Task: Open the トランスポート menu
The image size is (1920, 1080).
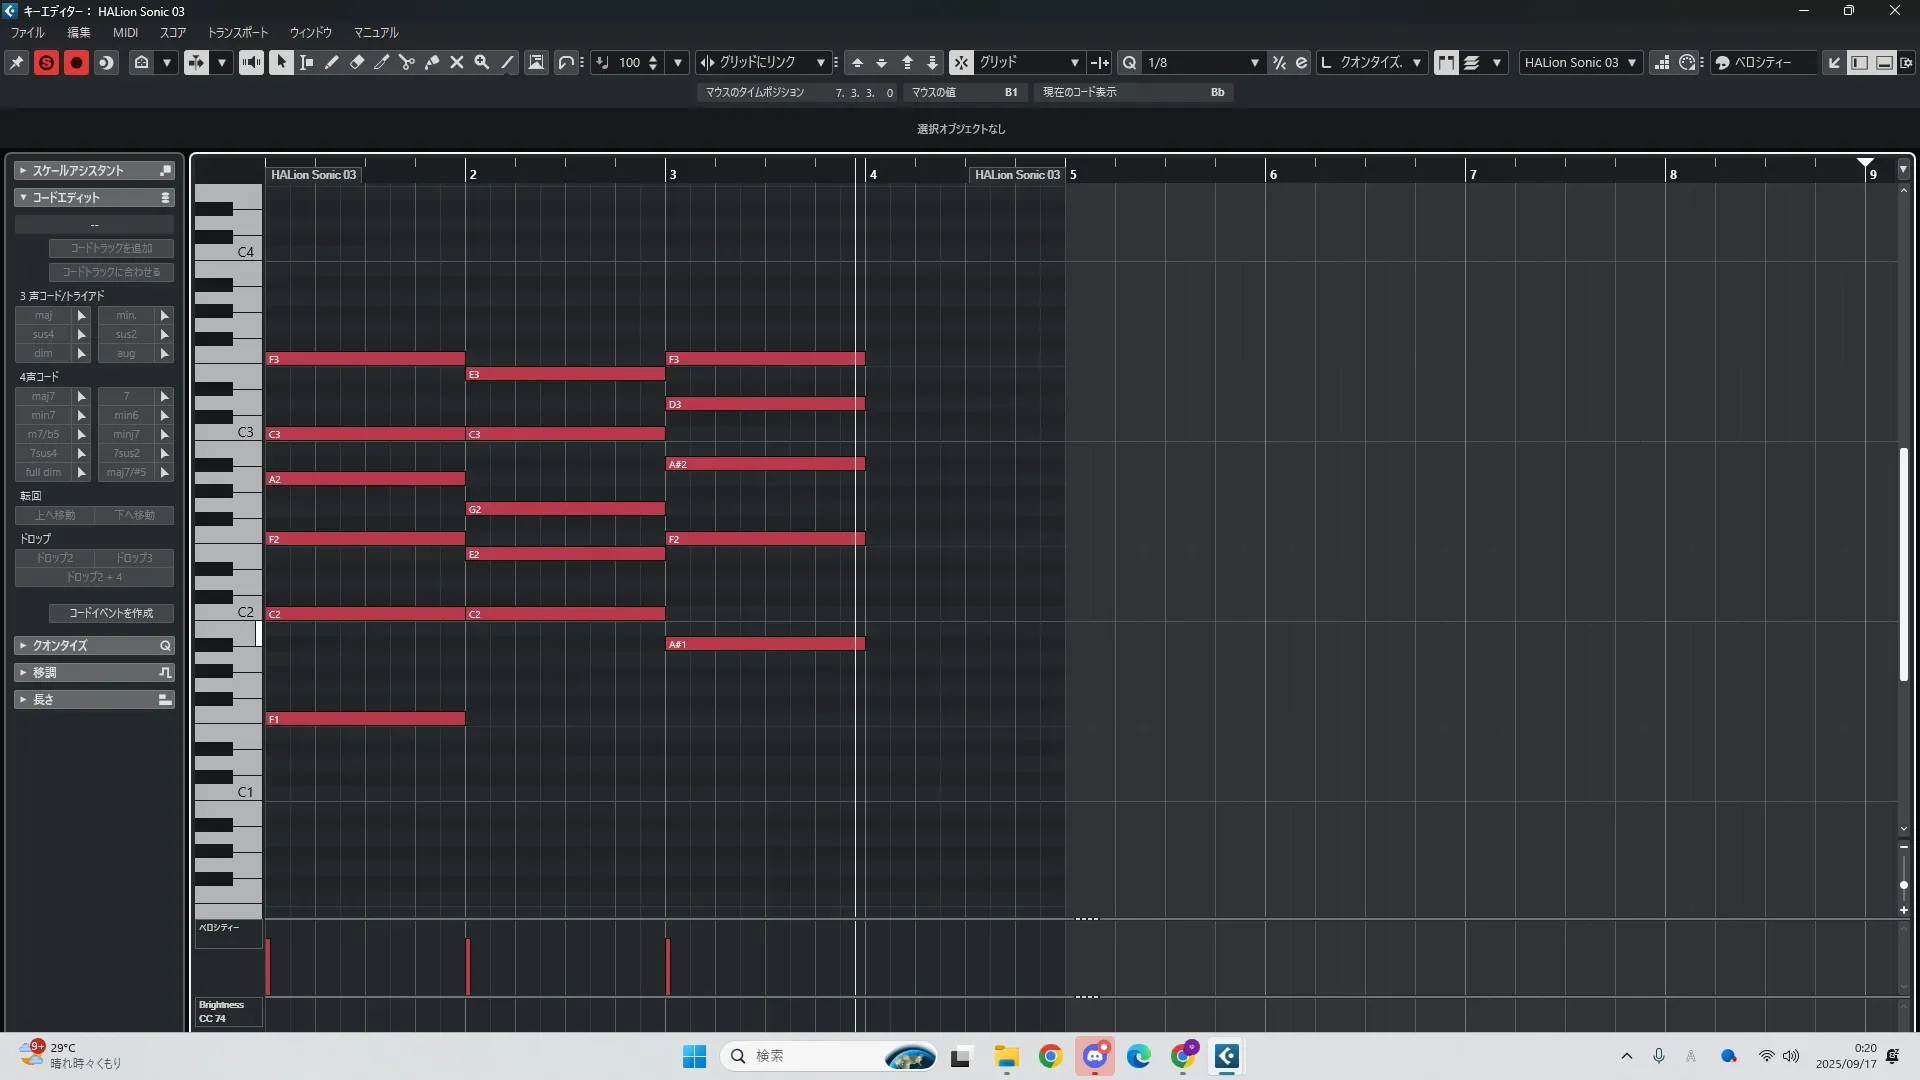Action: [237, 32]
